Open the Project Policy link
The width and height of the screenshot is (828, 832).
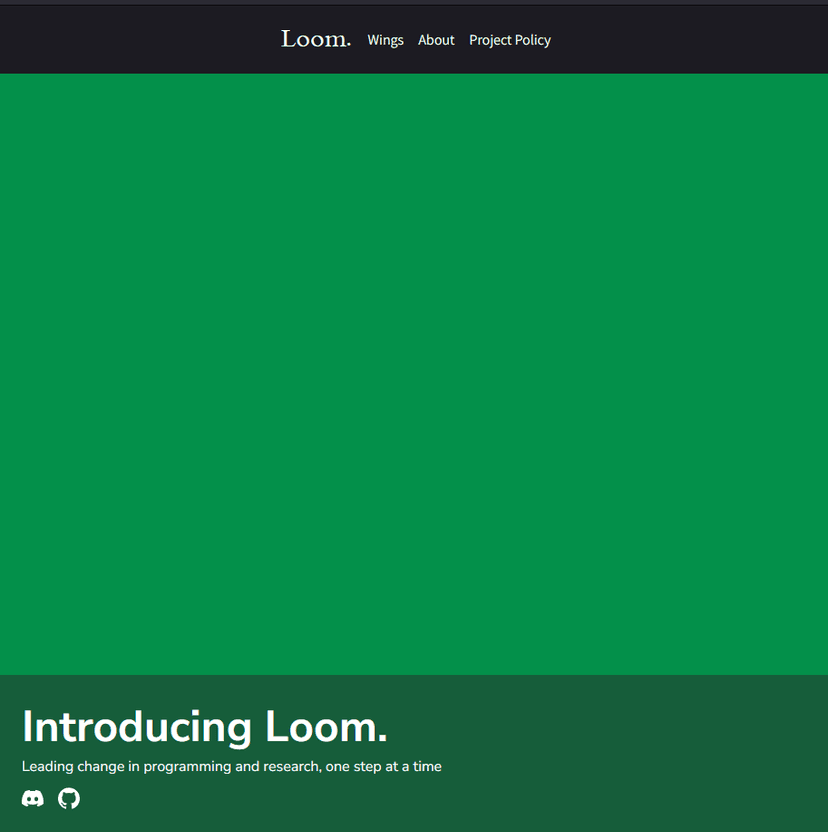point(510,40)
